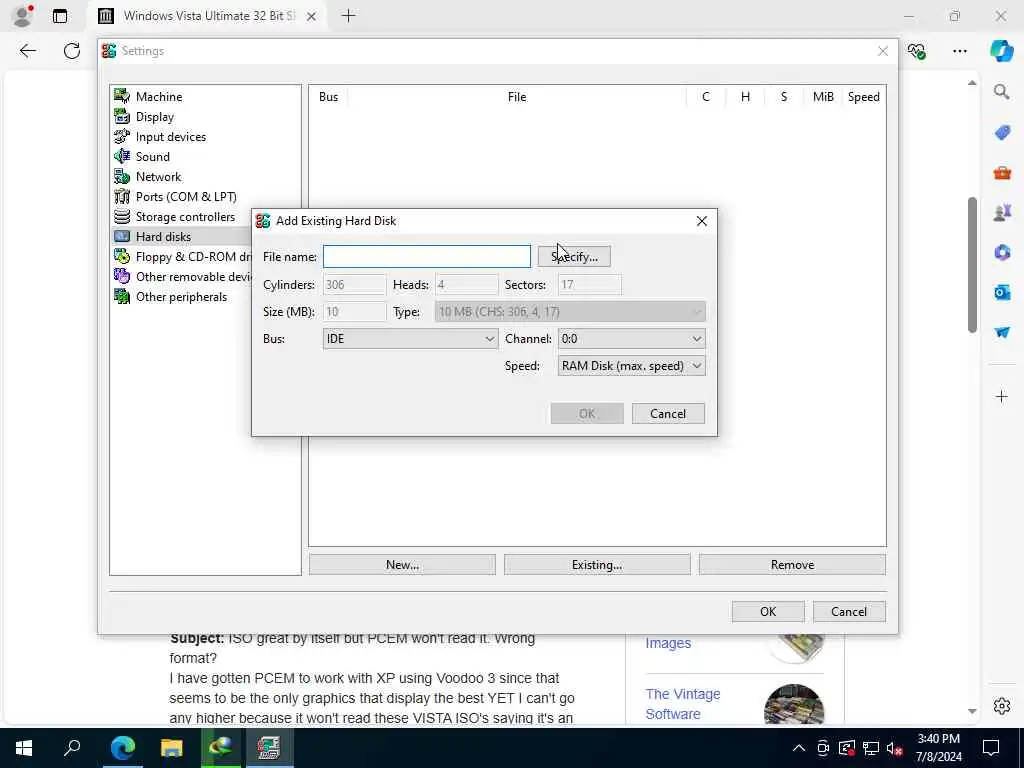
Task: Open the Outlook icon in Edge sidebar
Action: (1002, 292)
